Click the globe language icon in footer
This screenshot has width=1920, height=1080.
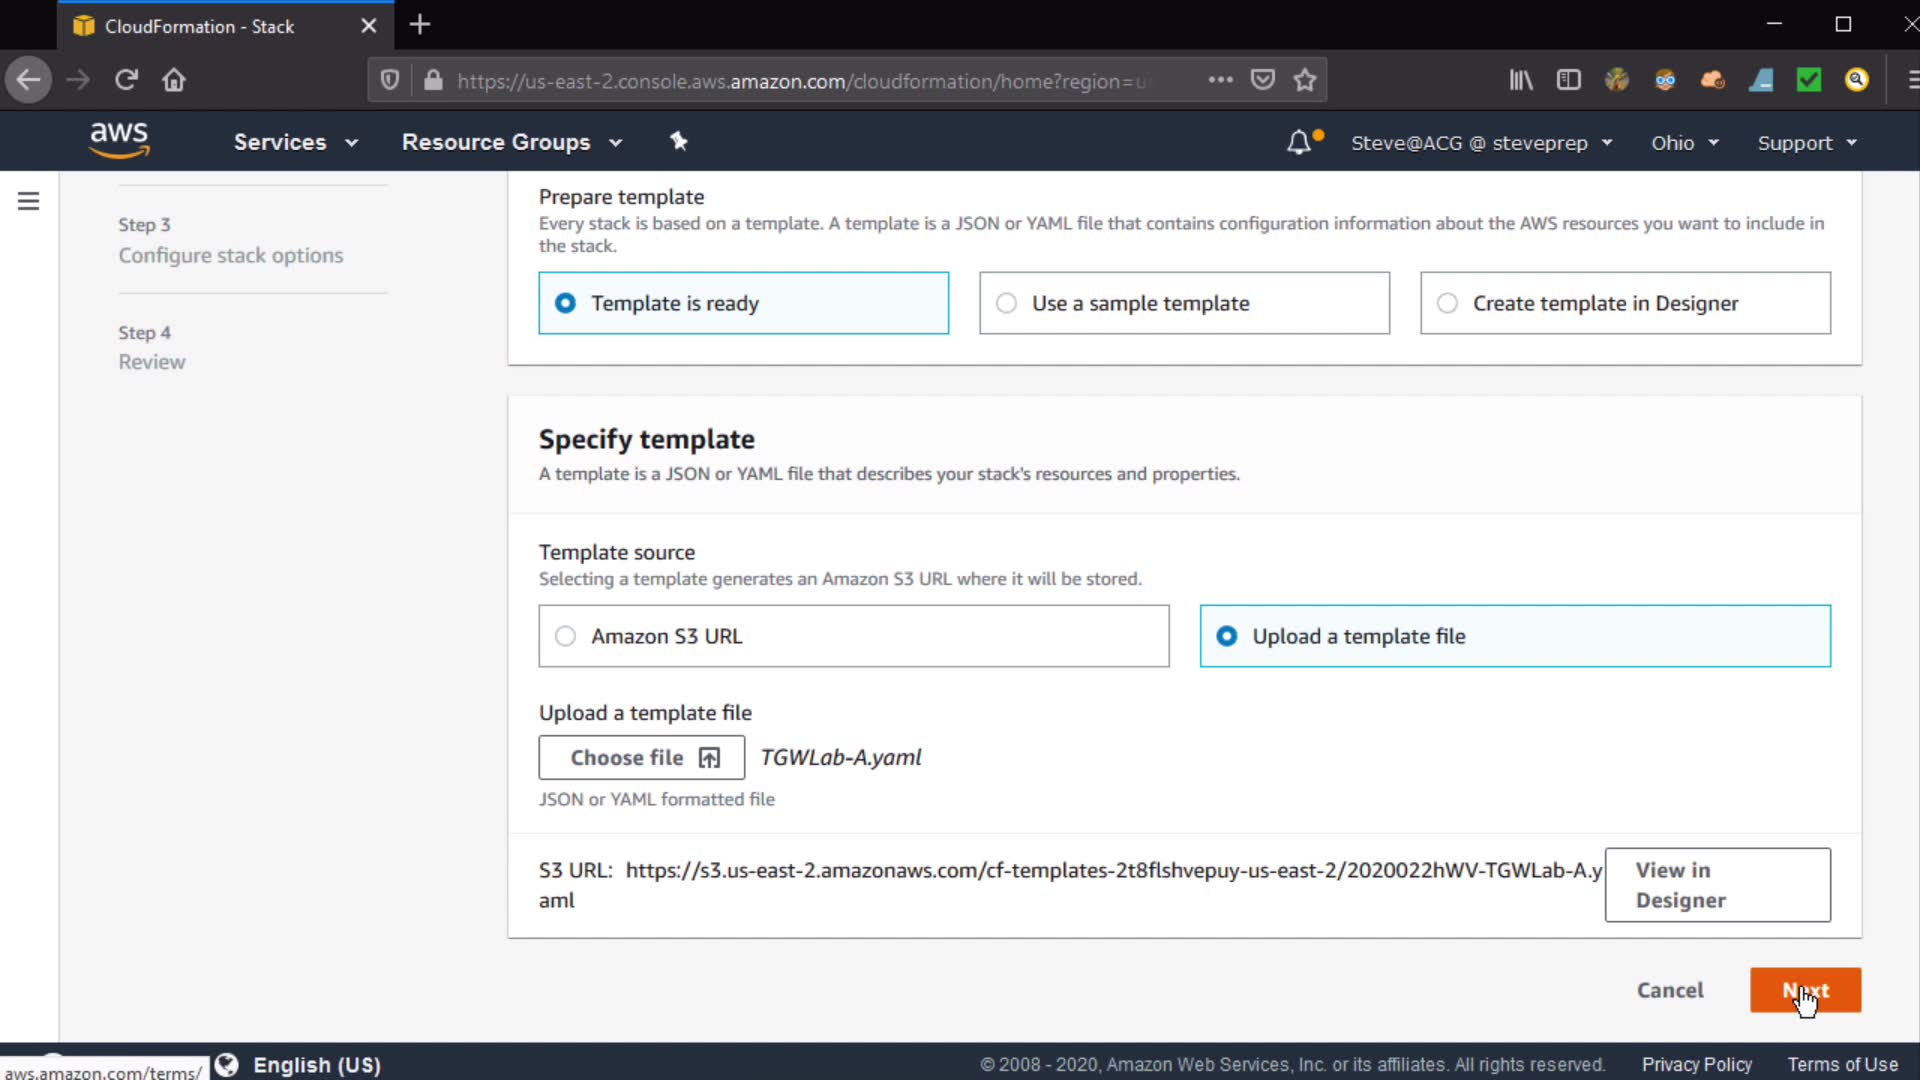pos(227,1065)
